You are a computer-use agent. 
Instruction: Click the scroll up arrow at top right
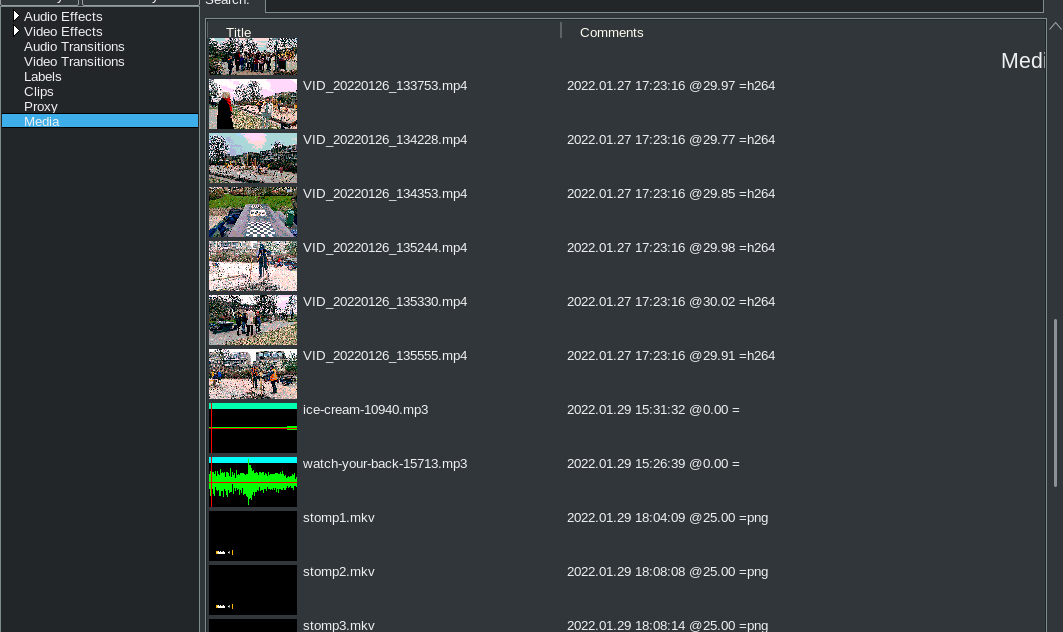(x=1055, y=27)
